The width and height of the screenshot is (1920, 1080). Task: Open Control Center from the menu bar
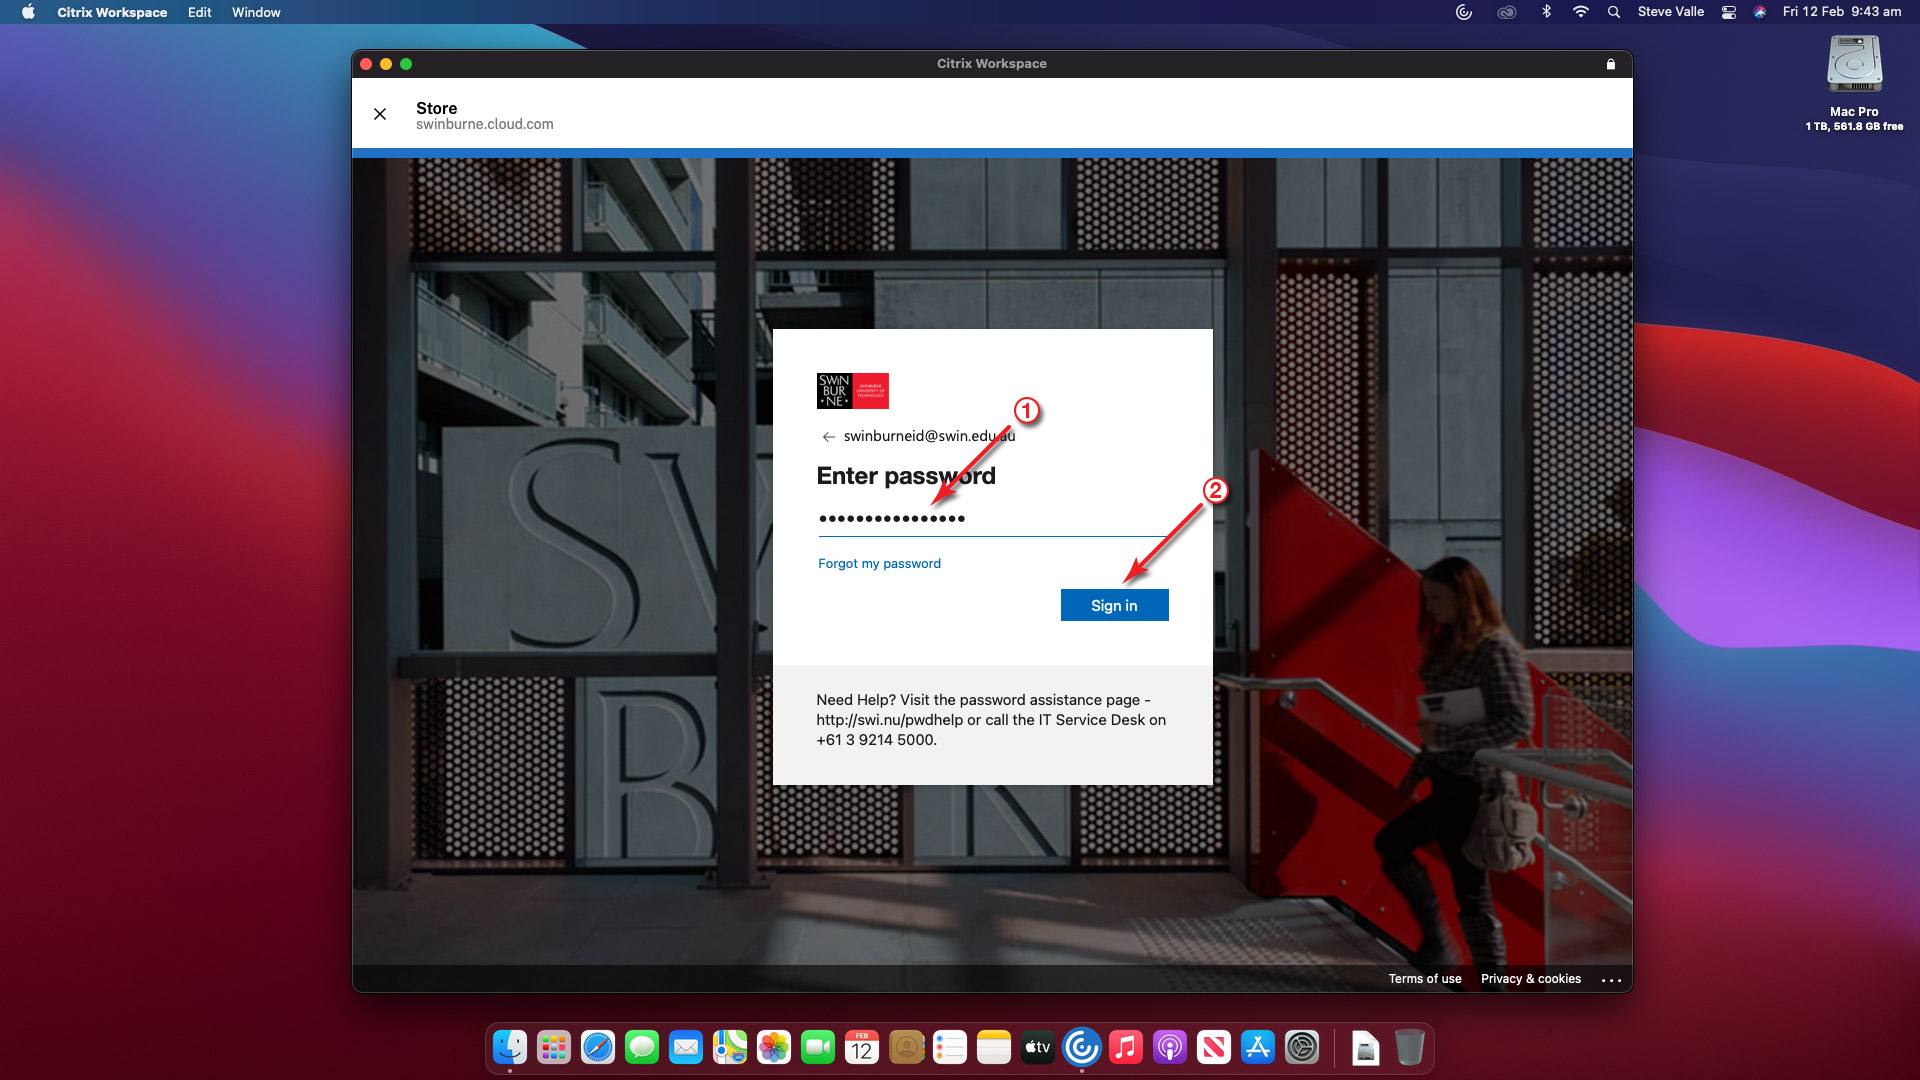tap(1728, 12)
